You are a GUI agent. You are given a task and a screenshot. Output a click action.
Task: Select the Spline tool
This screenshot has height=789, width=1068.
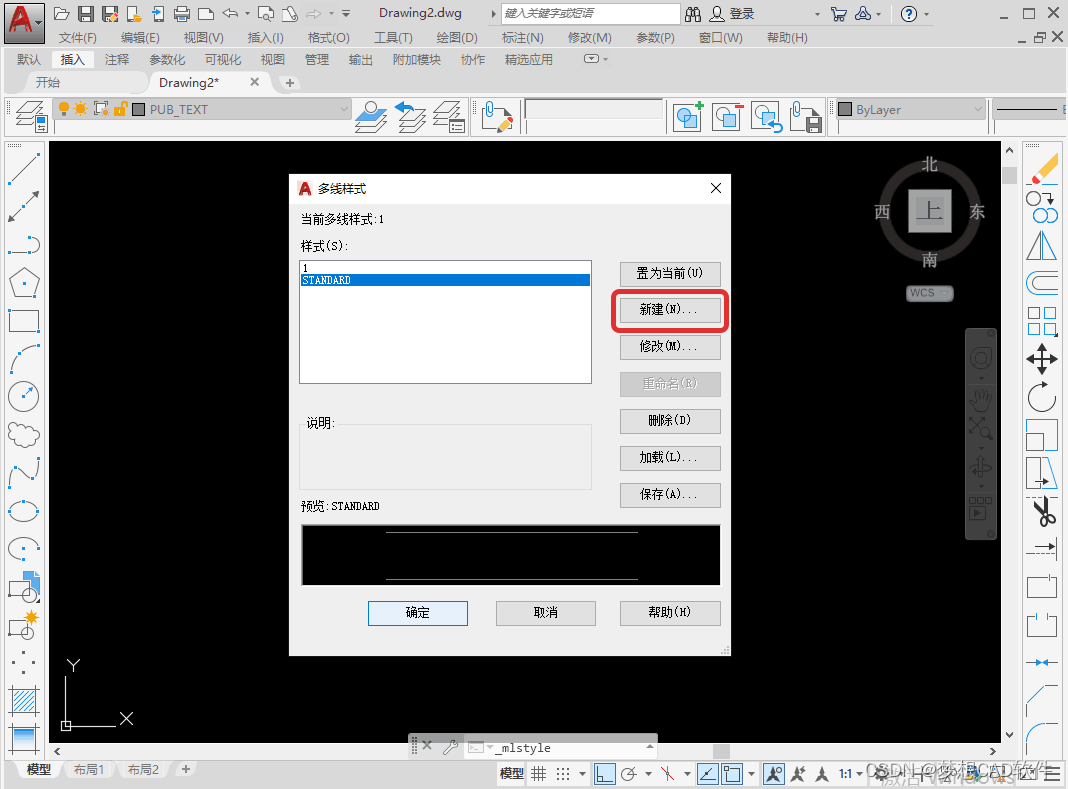pyautogui.click(x=24, y=473)
